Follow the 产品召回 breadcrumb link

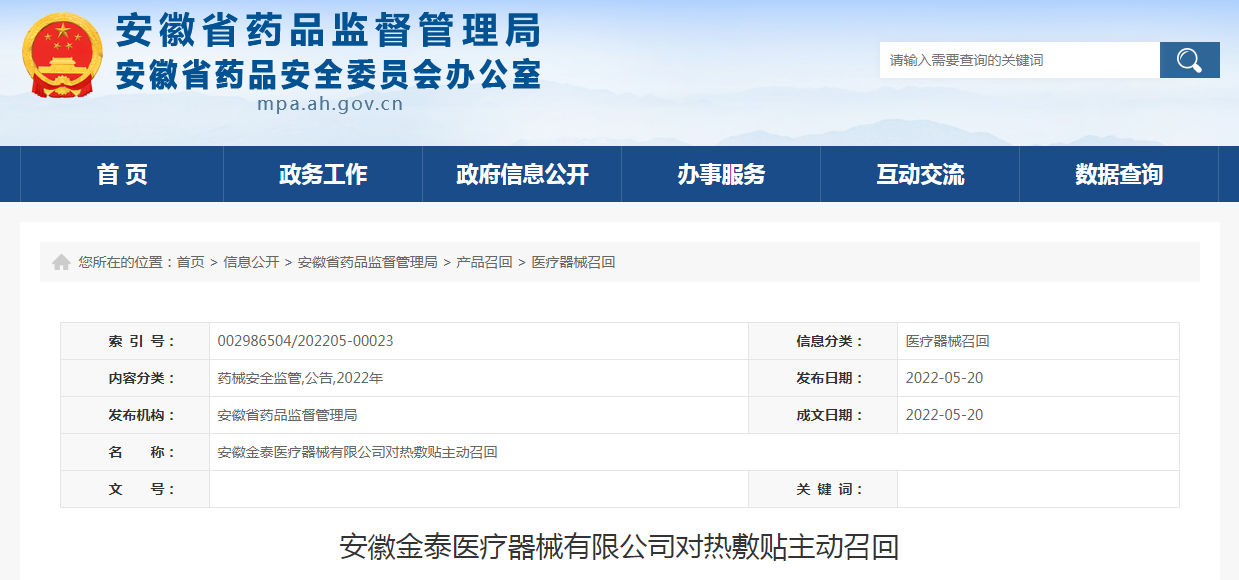(x=484, y=262)
